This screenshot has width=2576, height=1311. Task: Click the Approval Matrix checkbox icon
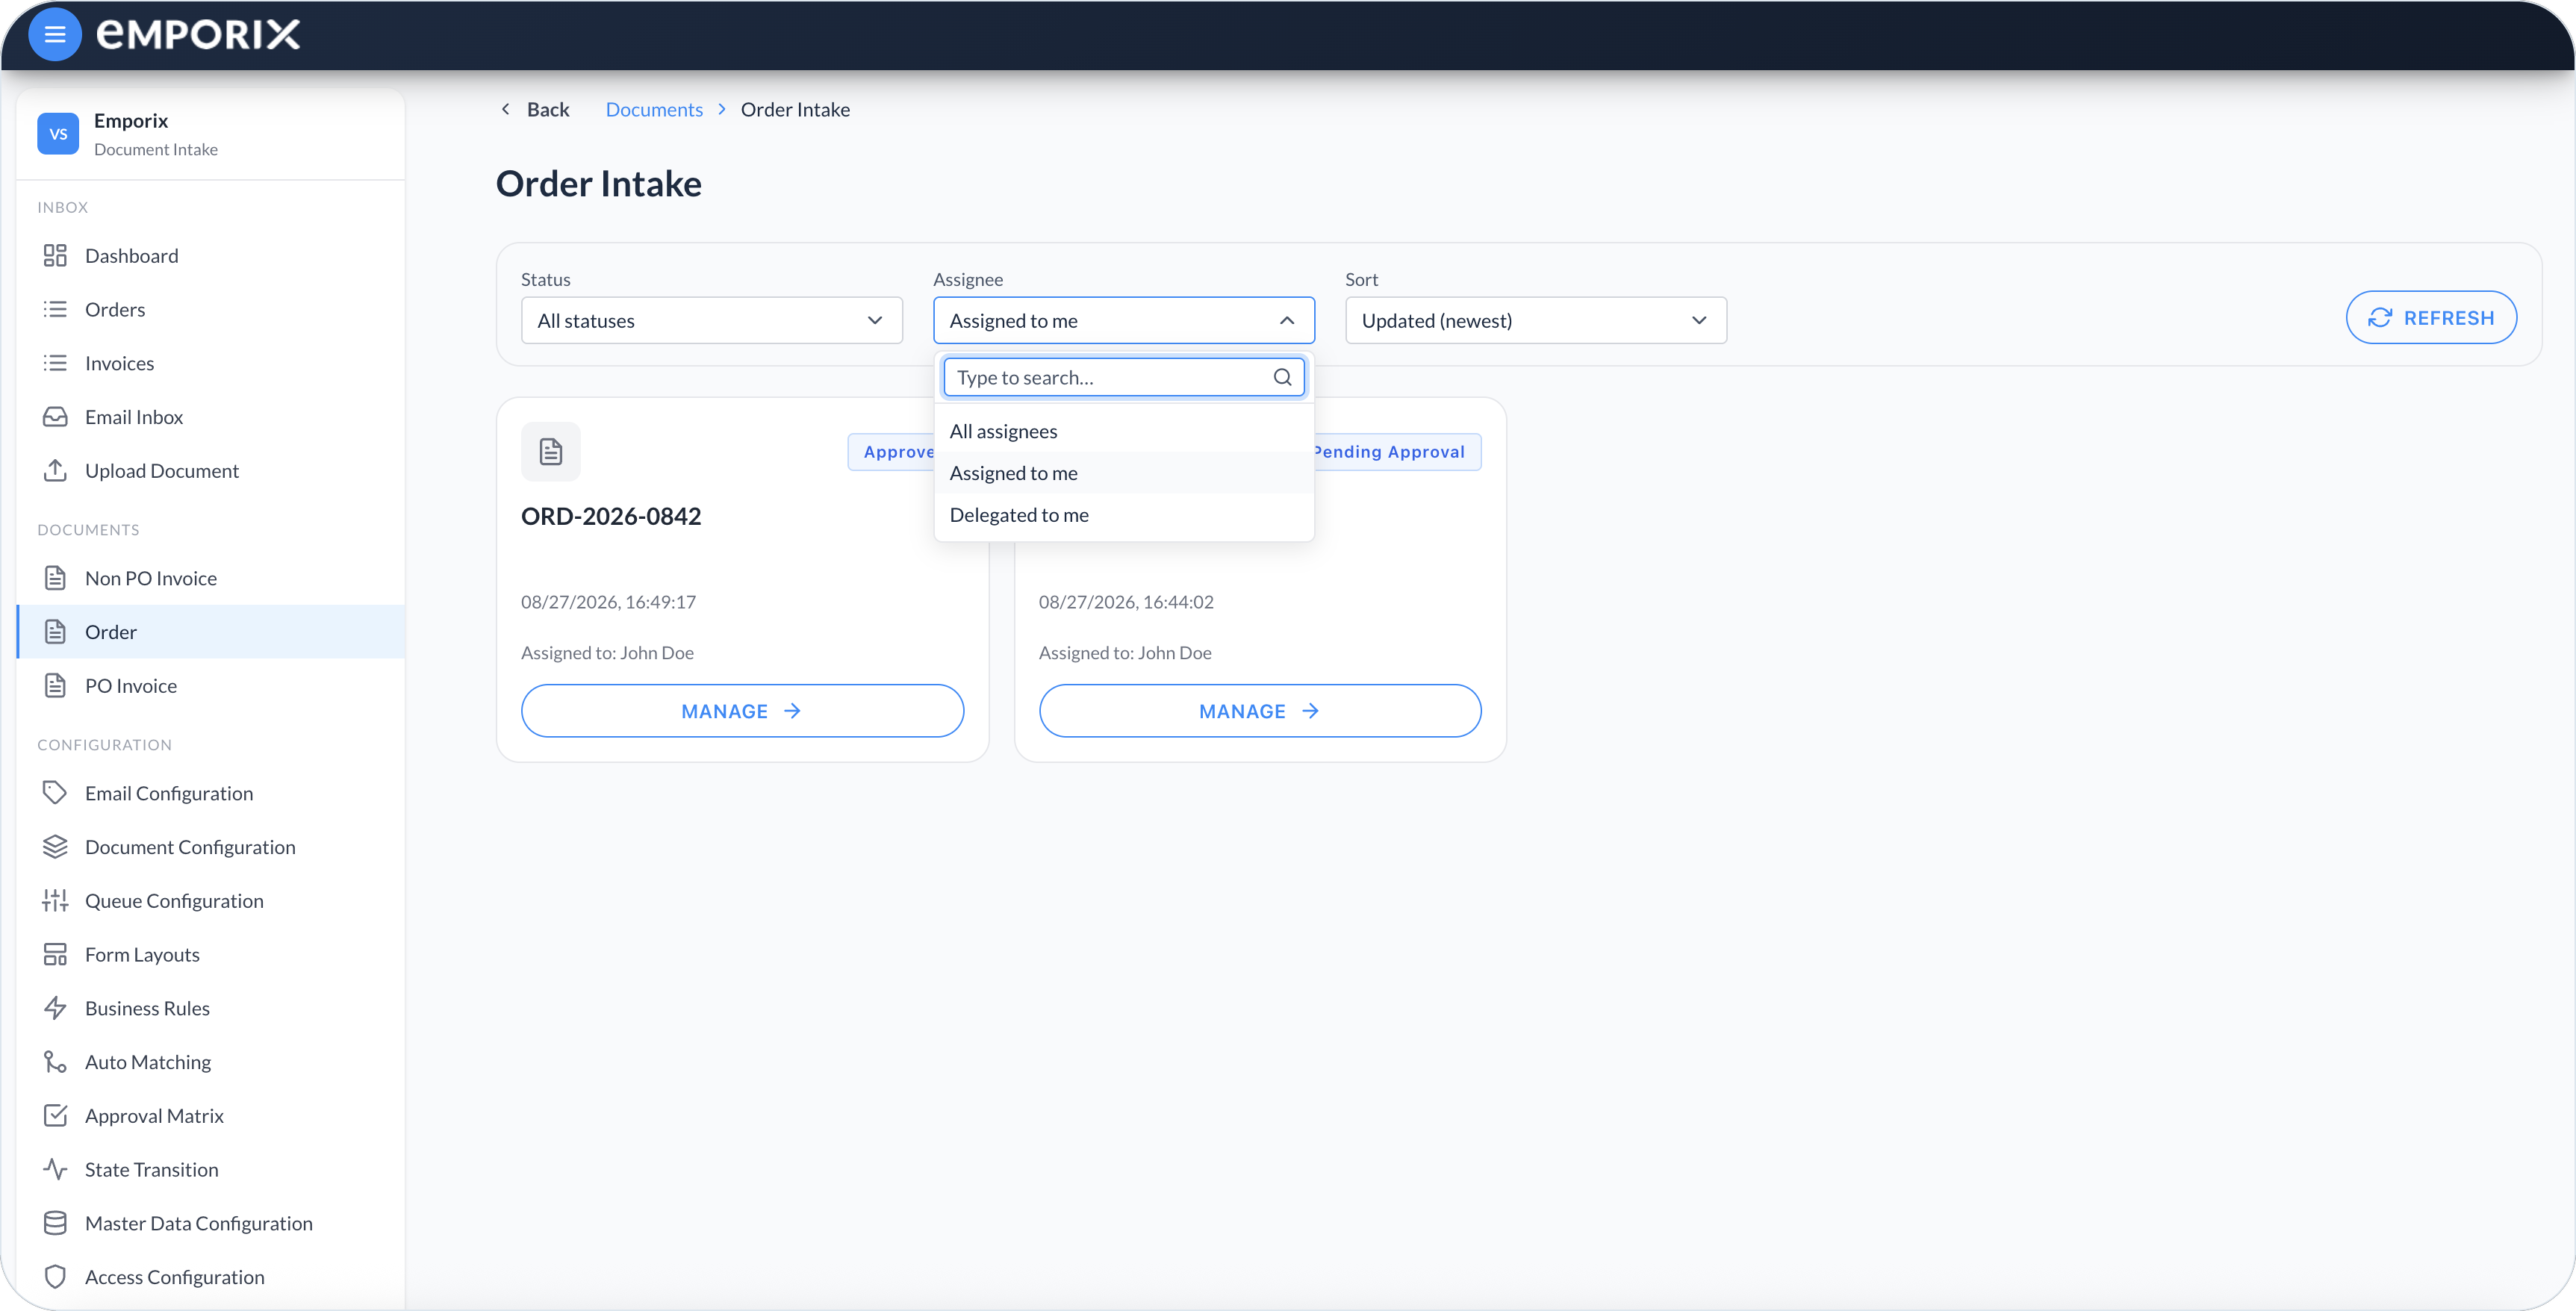pos(55,1116)
